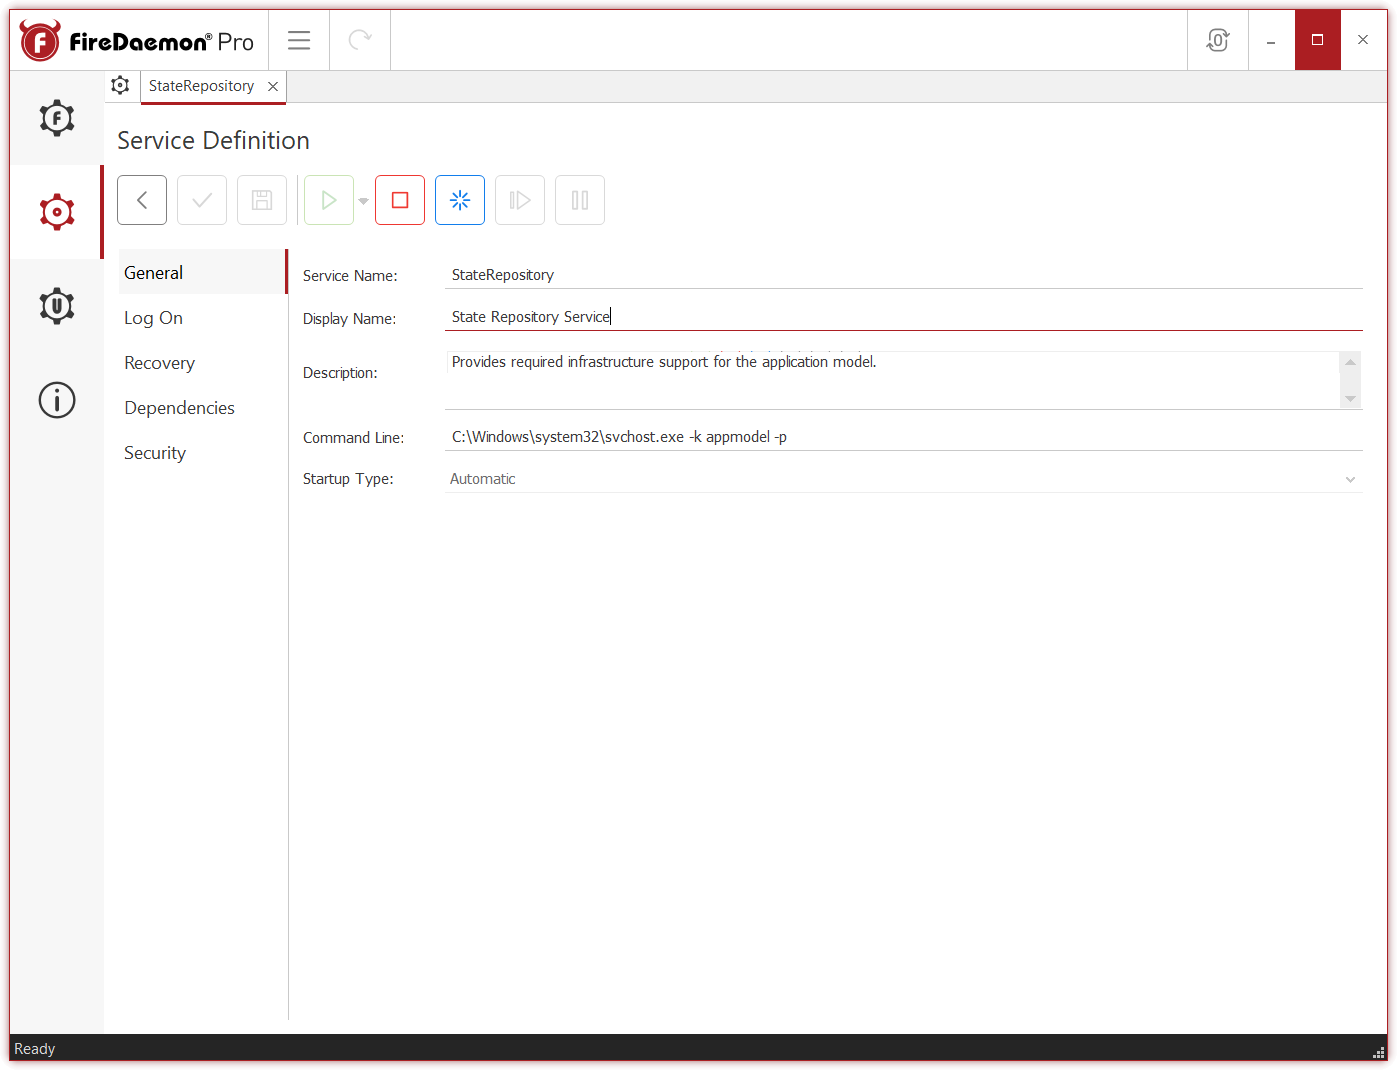Select the Dependencies section
Image resolution: width=1397 pixels, height=1070 pixels.
178,407
